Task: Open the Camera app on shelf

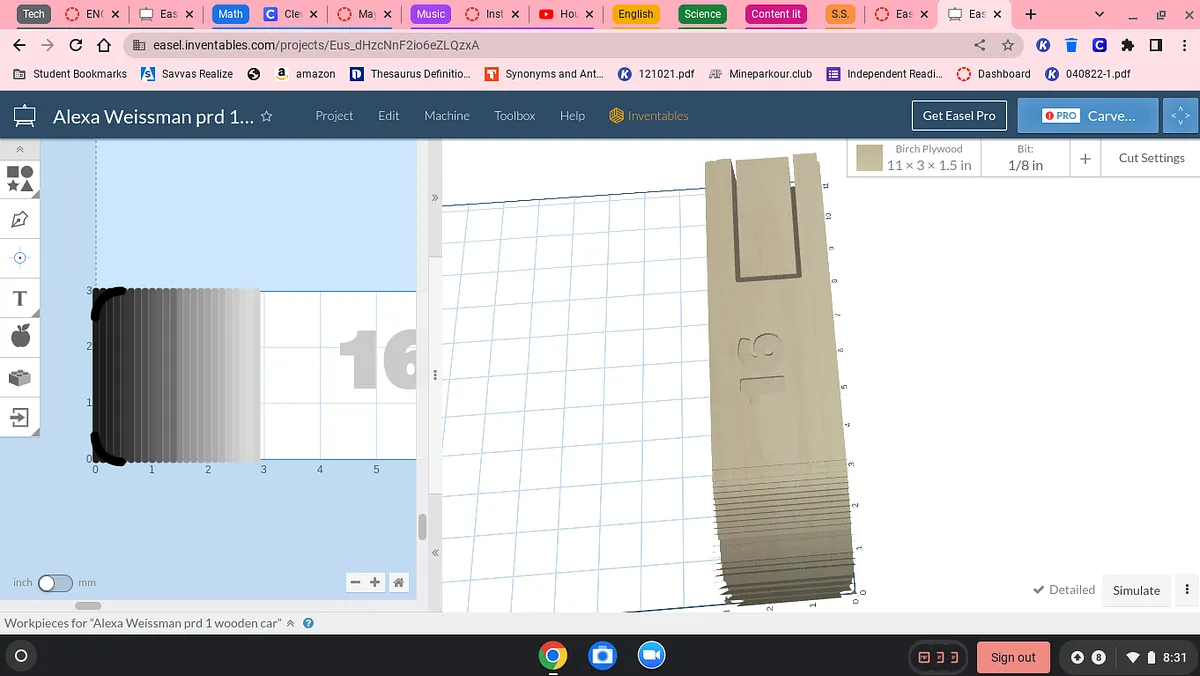Action: 602,656
